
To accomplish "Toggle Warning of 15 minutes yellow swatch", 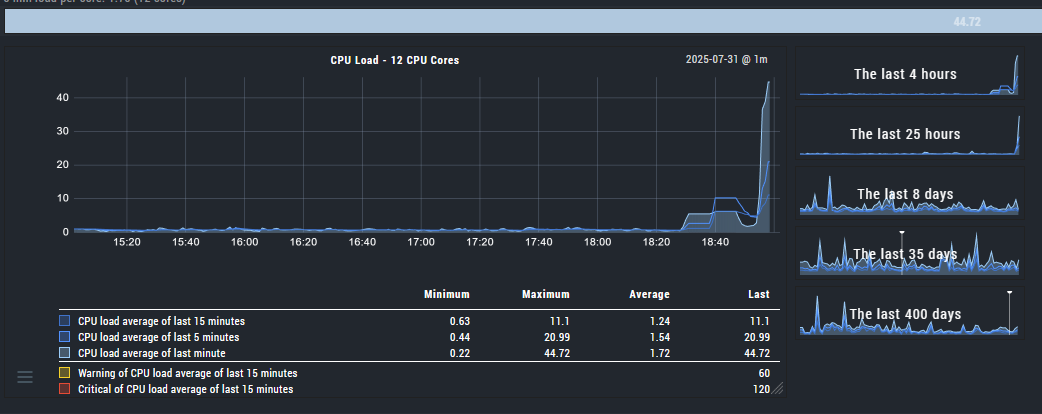I will click(x=64, y=373).
